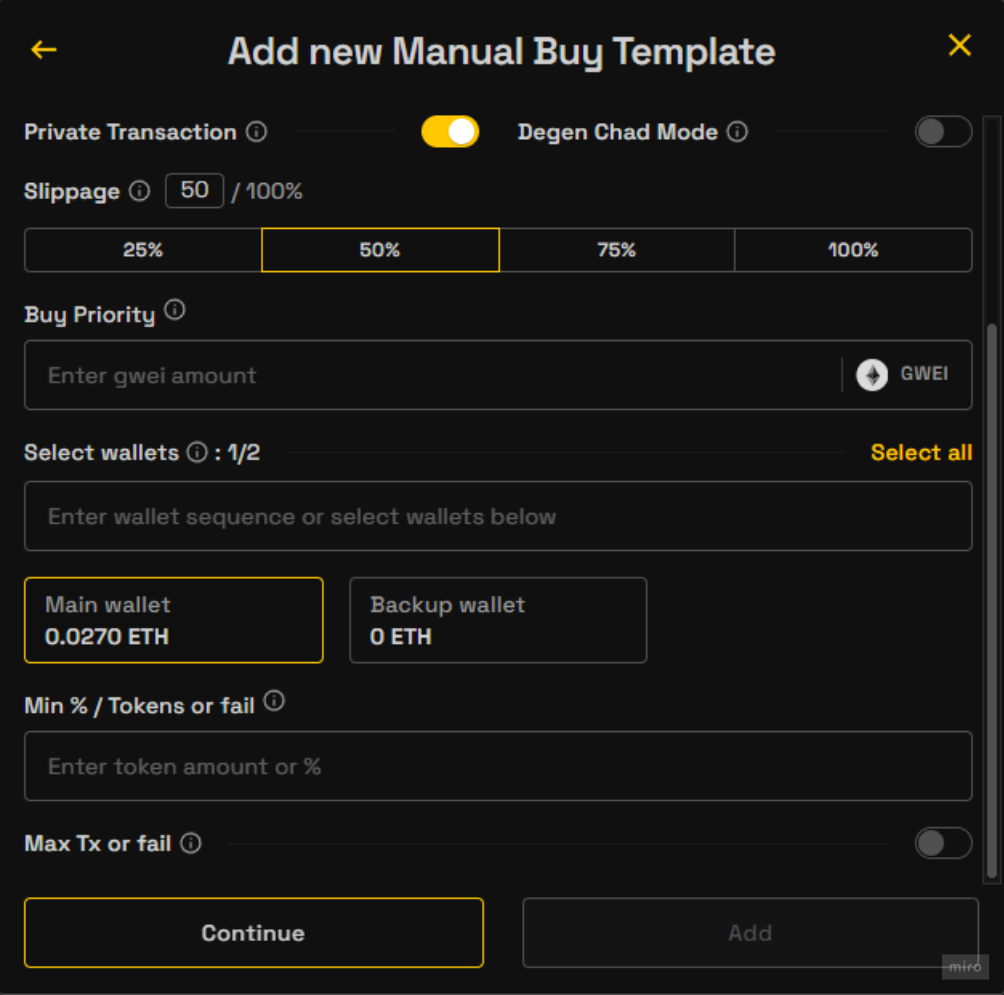
Task: Click the back arrow icon
Action: 43,49
